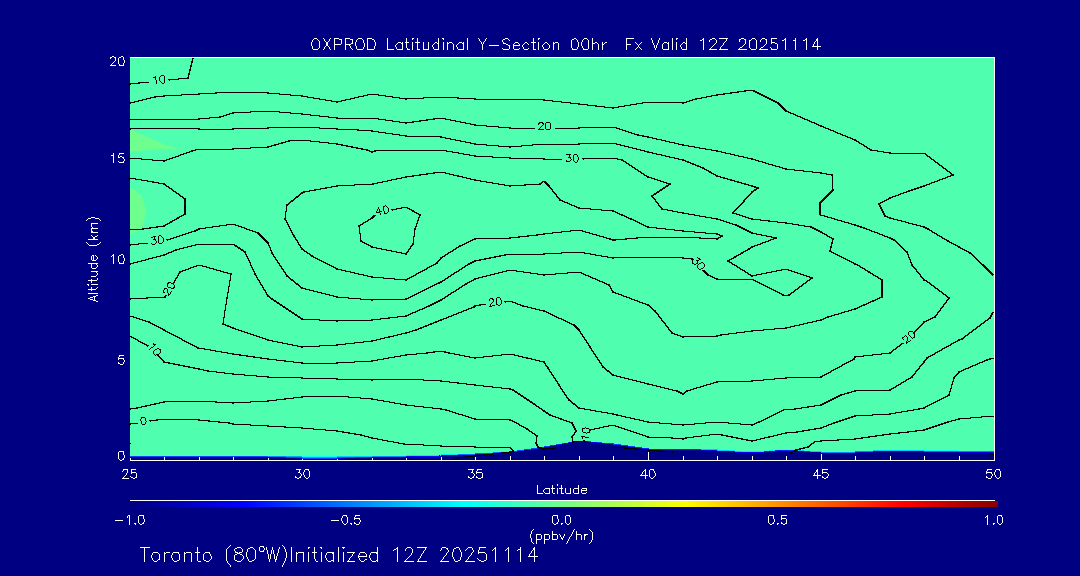
Task: Click contour label 30 near latitude 26
Action: point(157,240)
